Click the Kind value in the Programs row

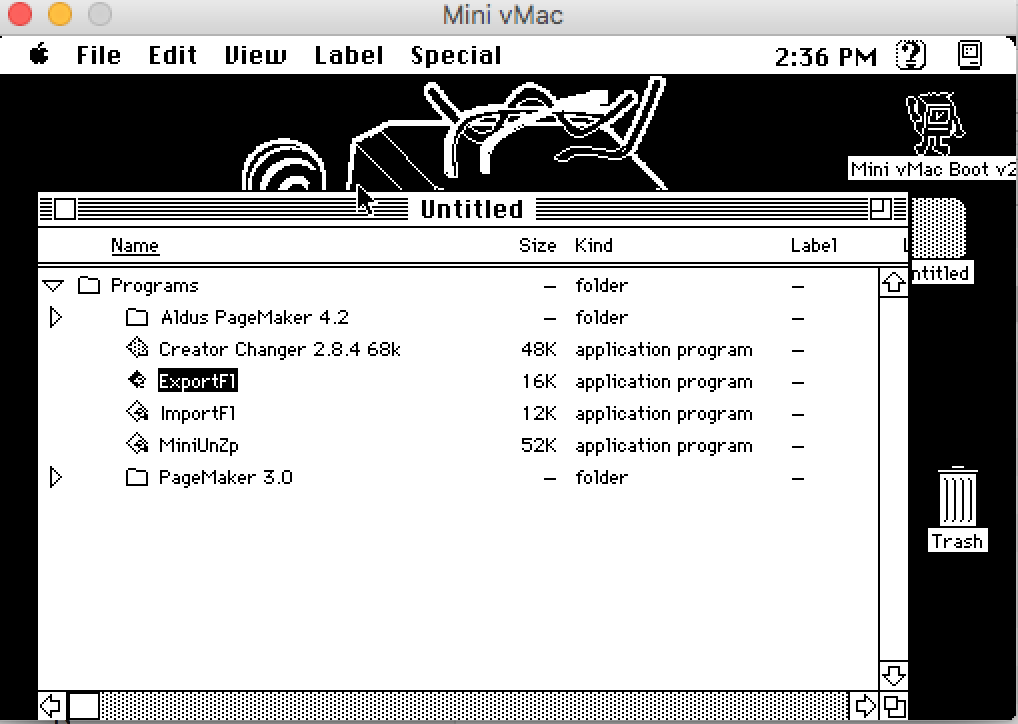tap(601, 286)
